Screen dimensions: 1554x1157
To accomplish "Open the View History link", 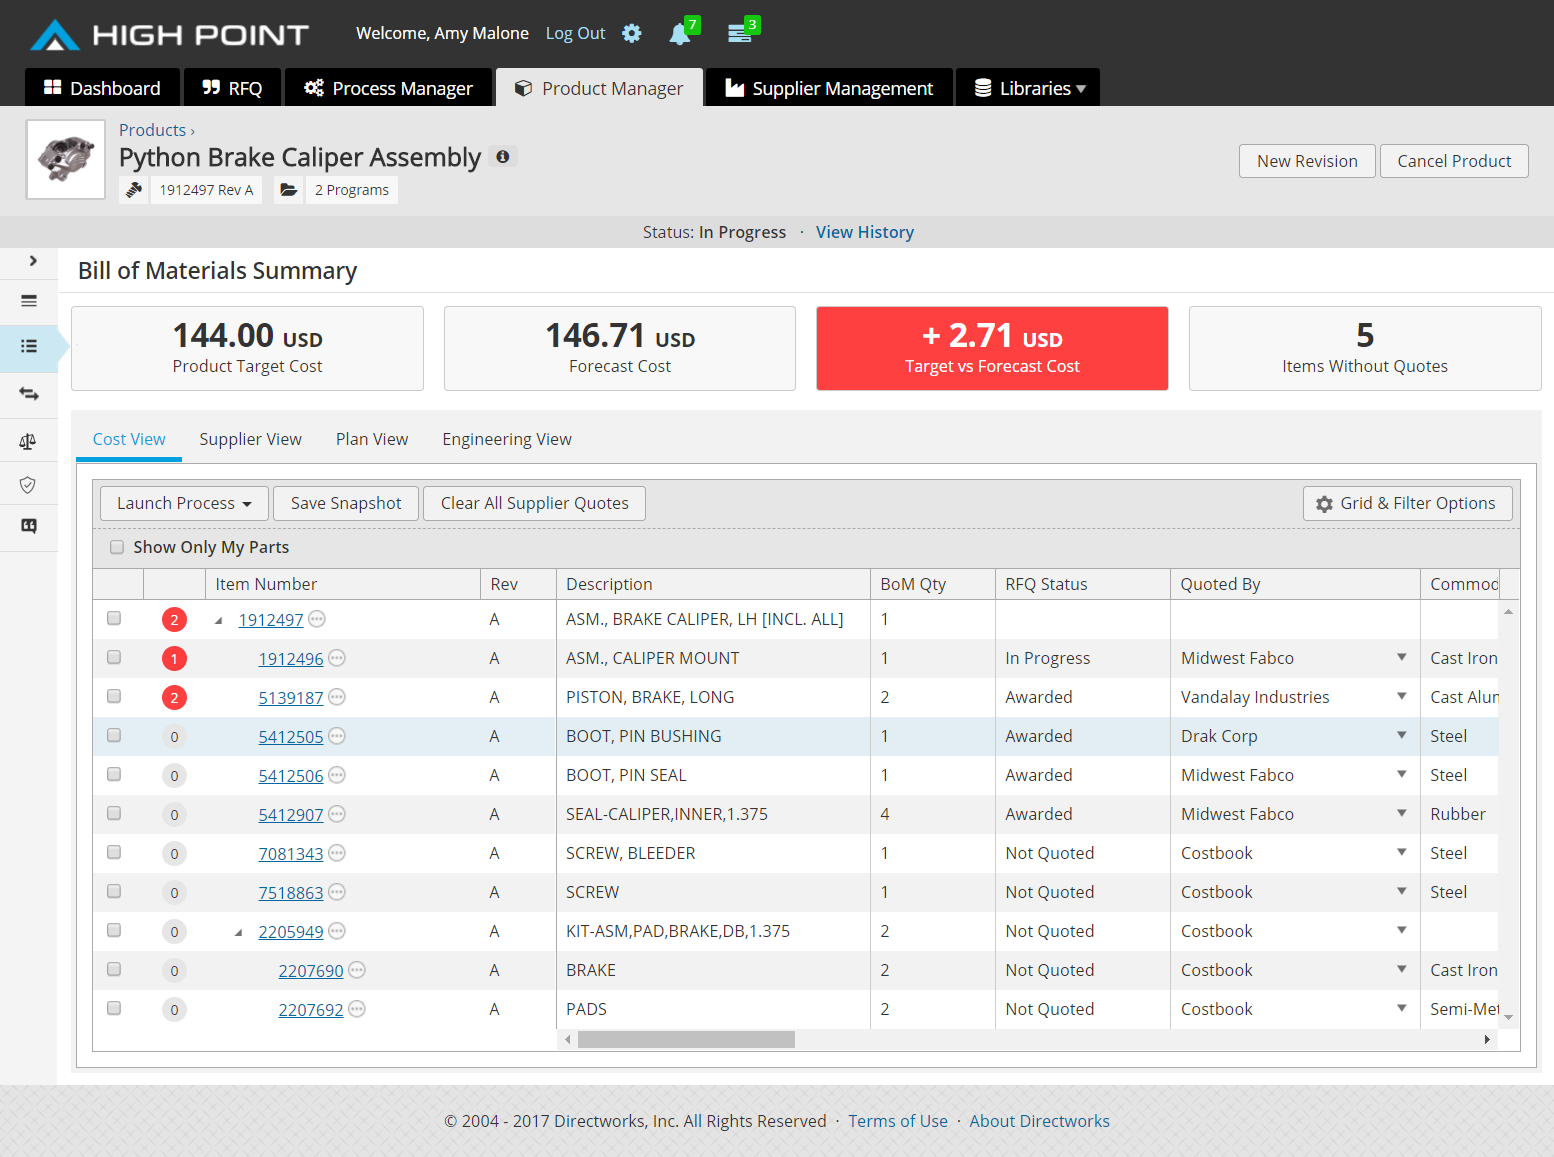I will click(864, 232).
